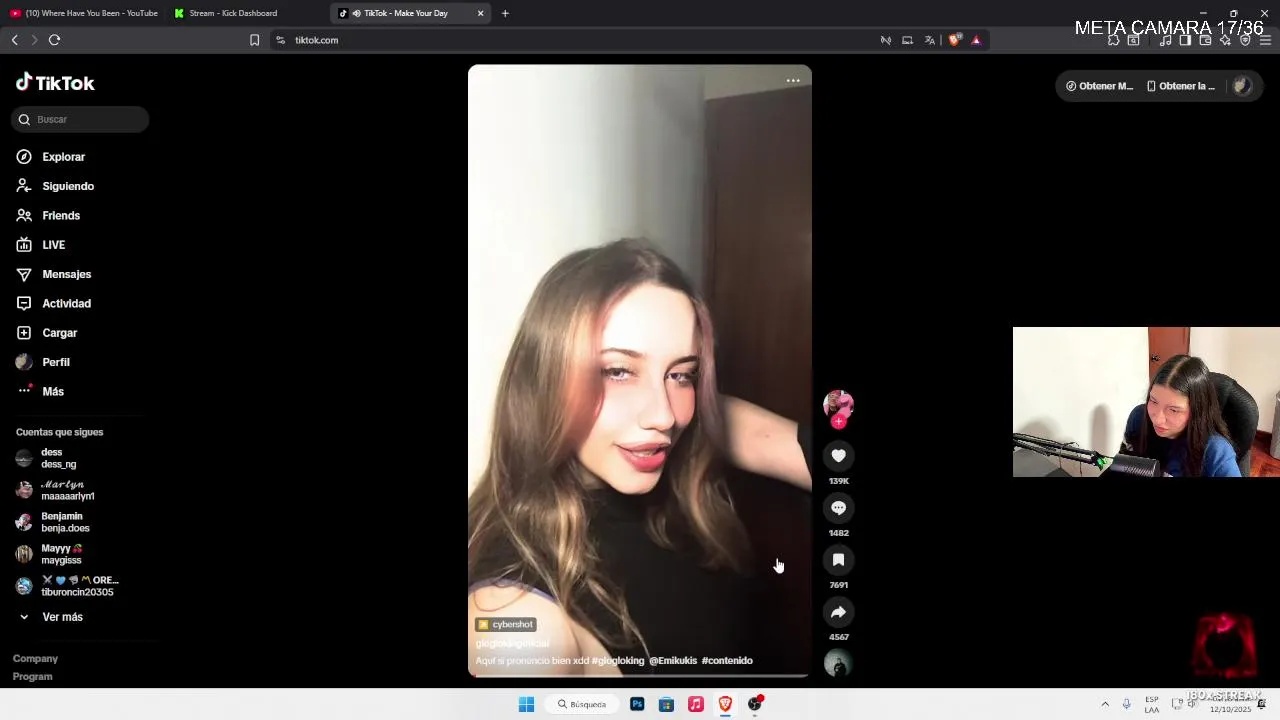Open the #contenido hashtag
The width and height of the screenshot is (1280, 720).
[x=727, y=661]
